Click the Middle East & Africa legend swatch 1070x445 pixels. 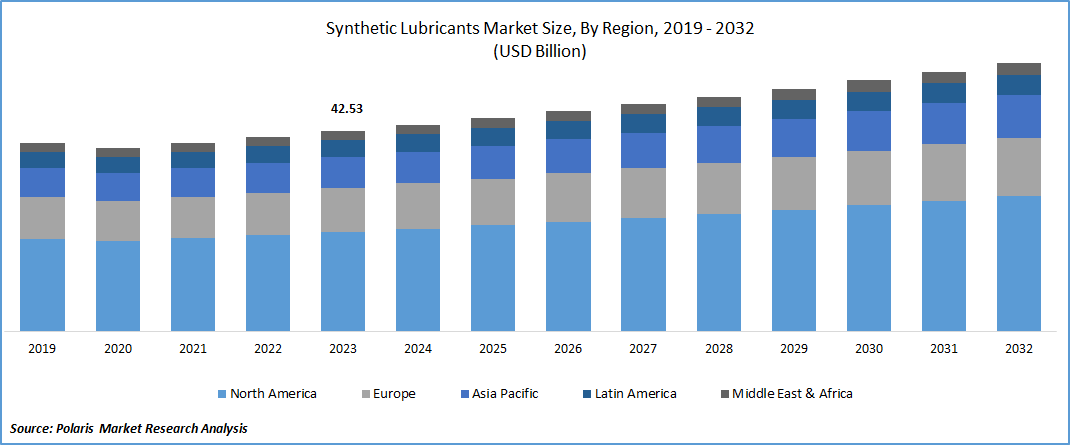click(724, 394)
